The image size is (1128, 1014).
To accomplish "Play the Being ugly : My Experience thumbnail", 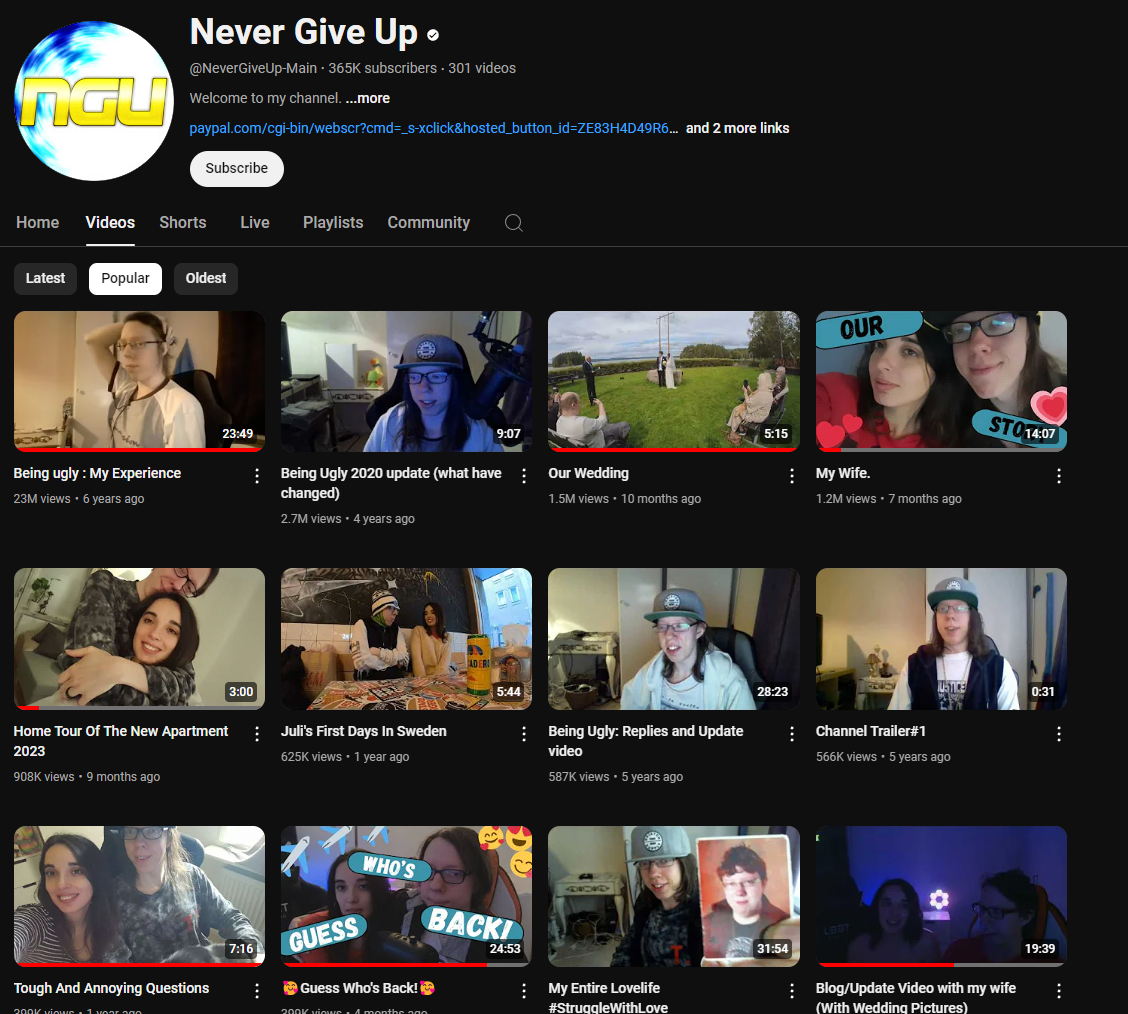I will coord(139,381).
